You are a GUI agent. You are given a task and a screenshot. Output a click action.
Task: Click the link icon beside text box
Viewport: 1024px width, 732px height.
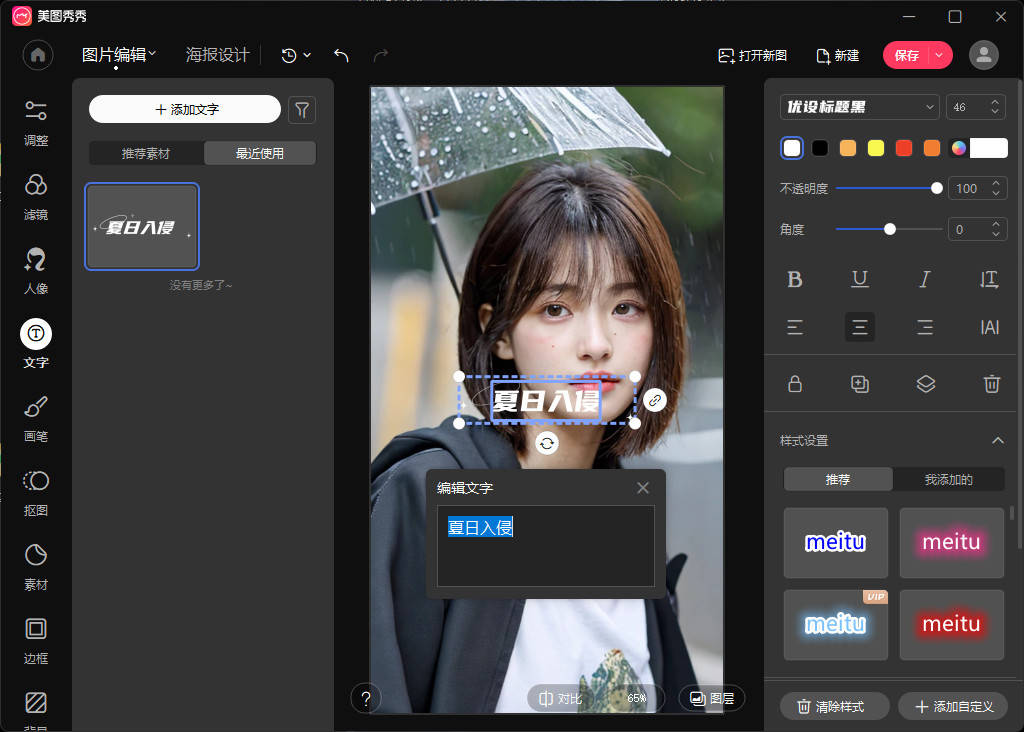point(655,400)
